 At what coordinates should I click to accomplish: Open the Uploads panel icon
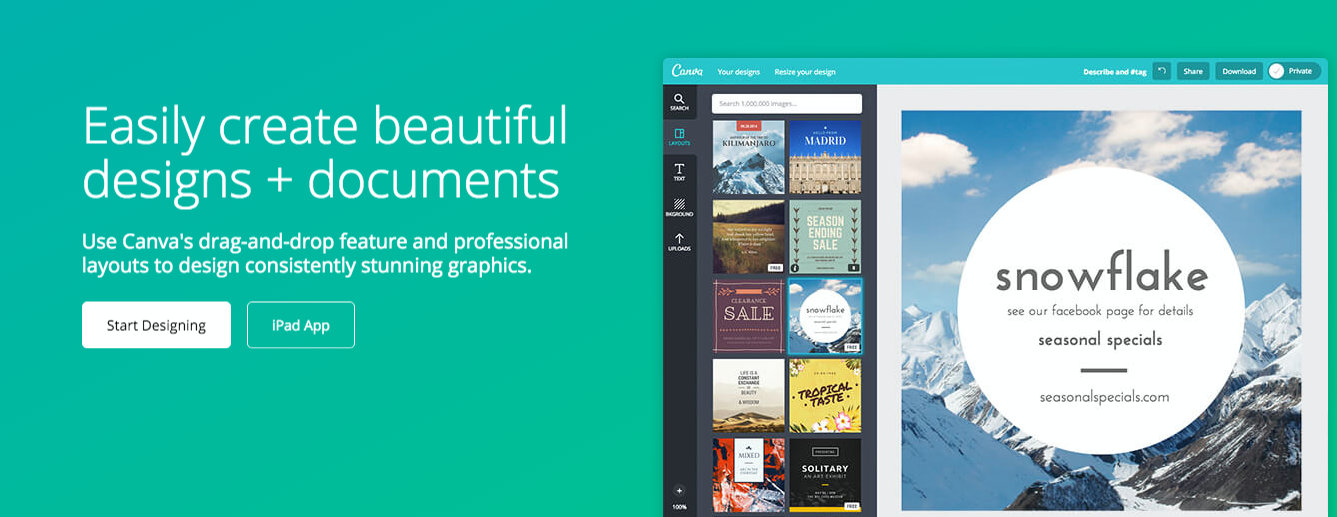679,241
